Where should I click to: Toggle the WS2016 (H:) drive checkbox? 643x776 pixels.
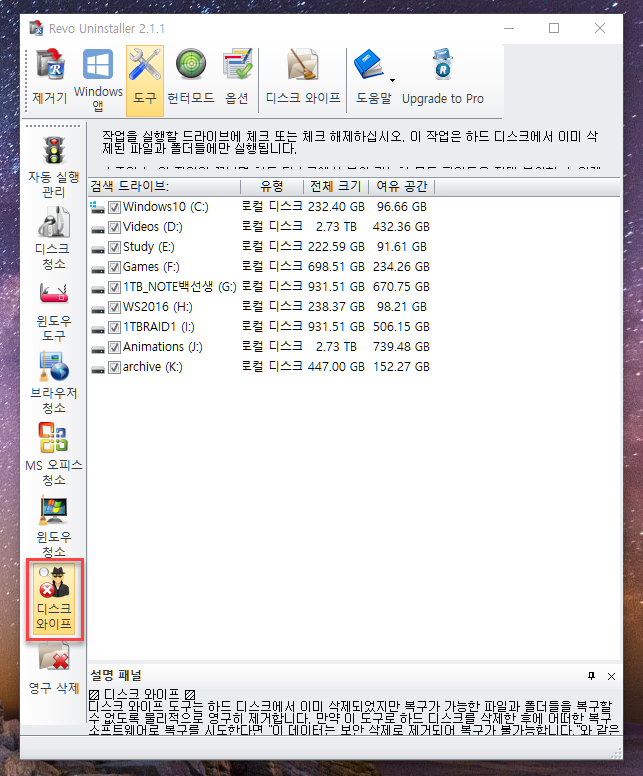tap(114, 307)
